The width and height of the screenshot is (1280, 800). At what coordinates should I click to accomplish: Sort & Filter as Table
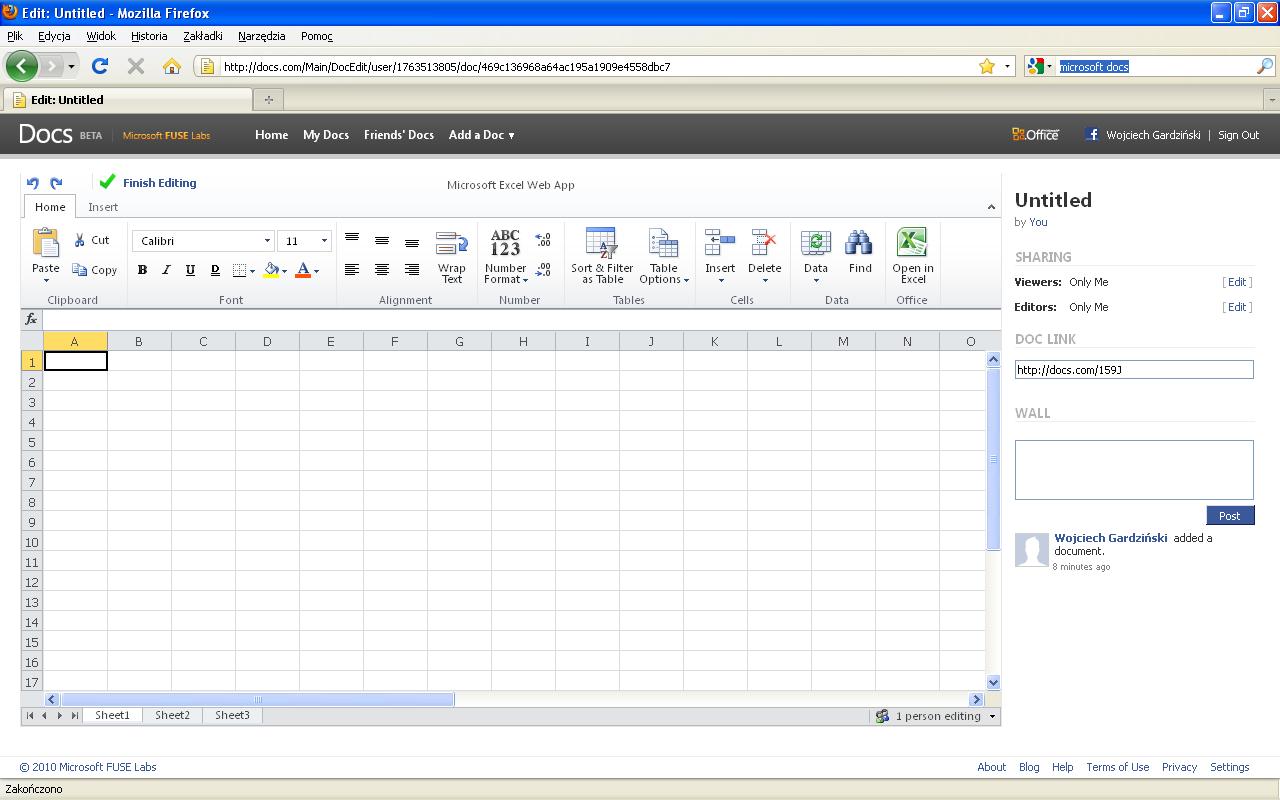tap(602, 257)
